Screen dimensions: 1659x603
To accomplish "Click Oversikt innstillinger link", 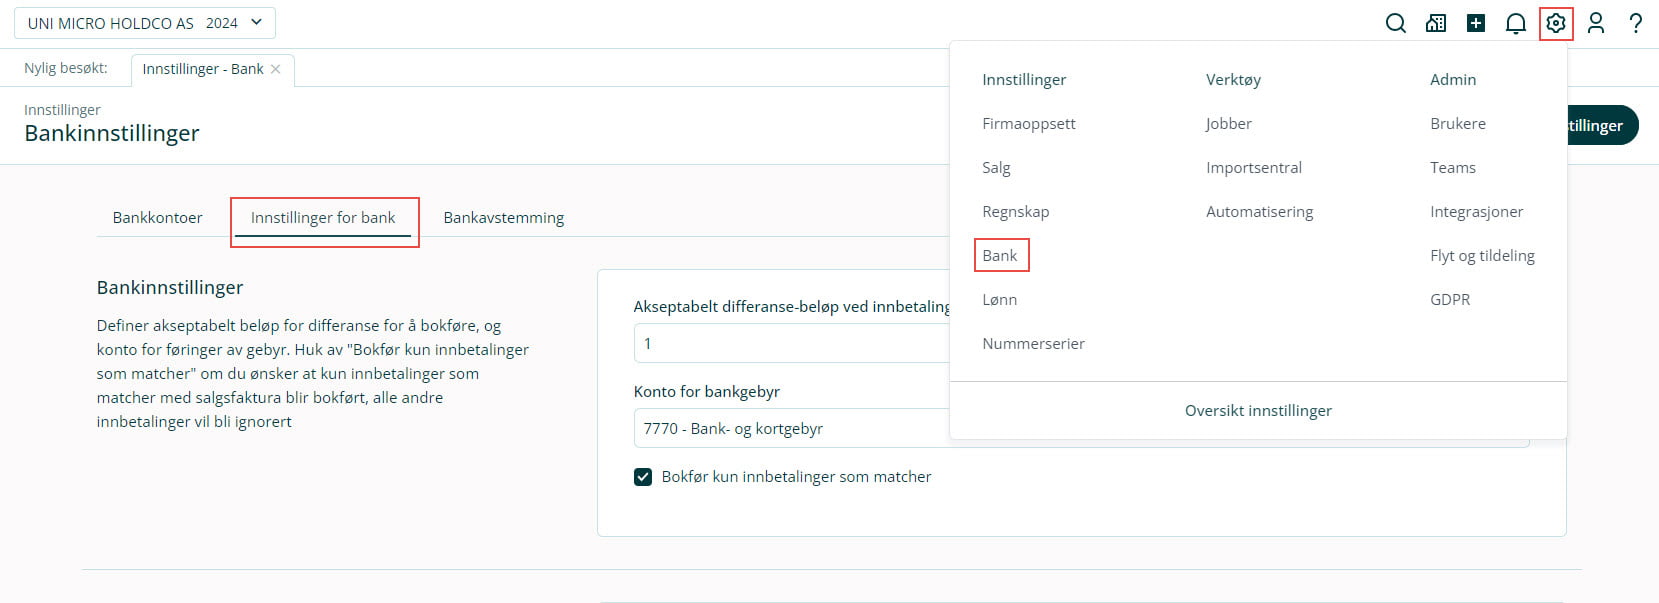I will click(1257, 411).
